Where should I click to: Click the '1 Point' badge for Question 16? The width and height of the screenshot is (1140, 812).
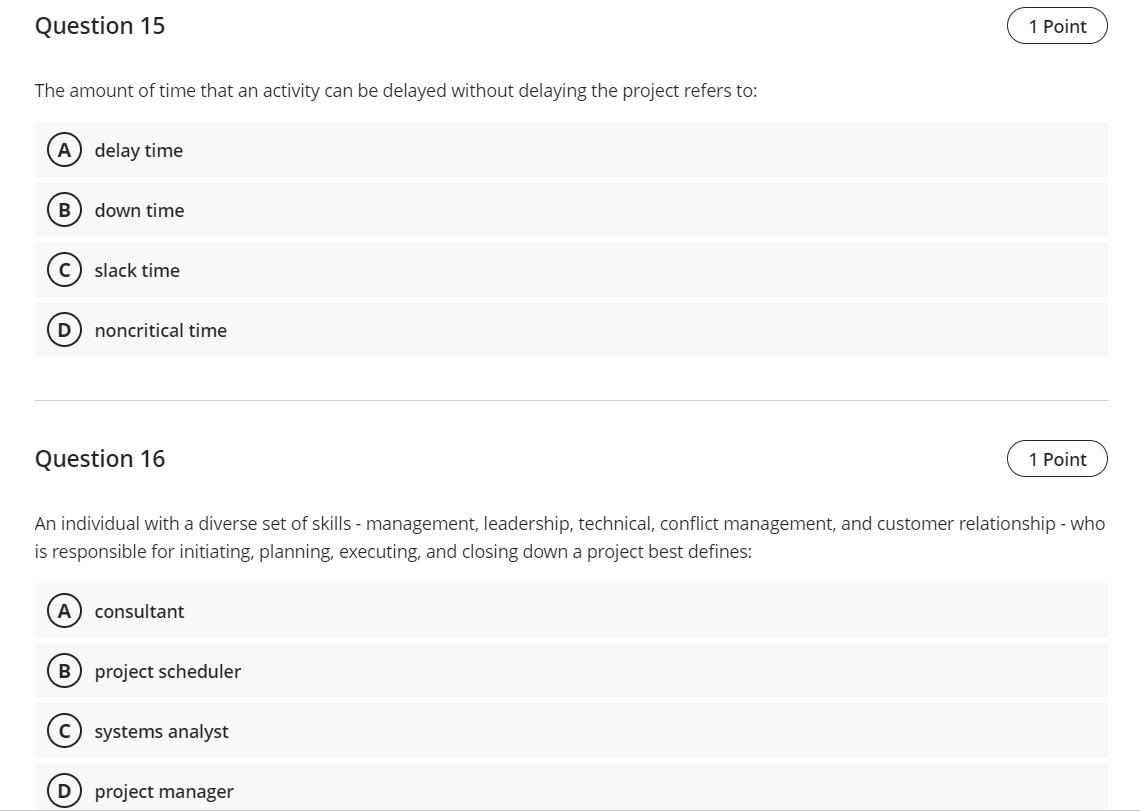tap(1057, 459)
